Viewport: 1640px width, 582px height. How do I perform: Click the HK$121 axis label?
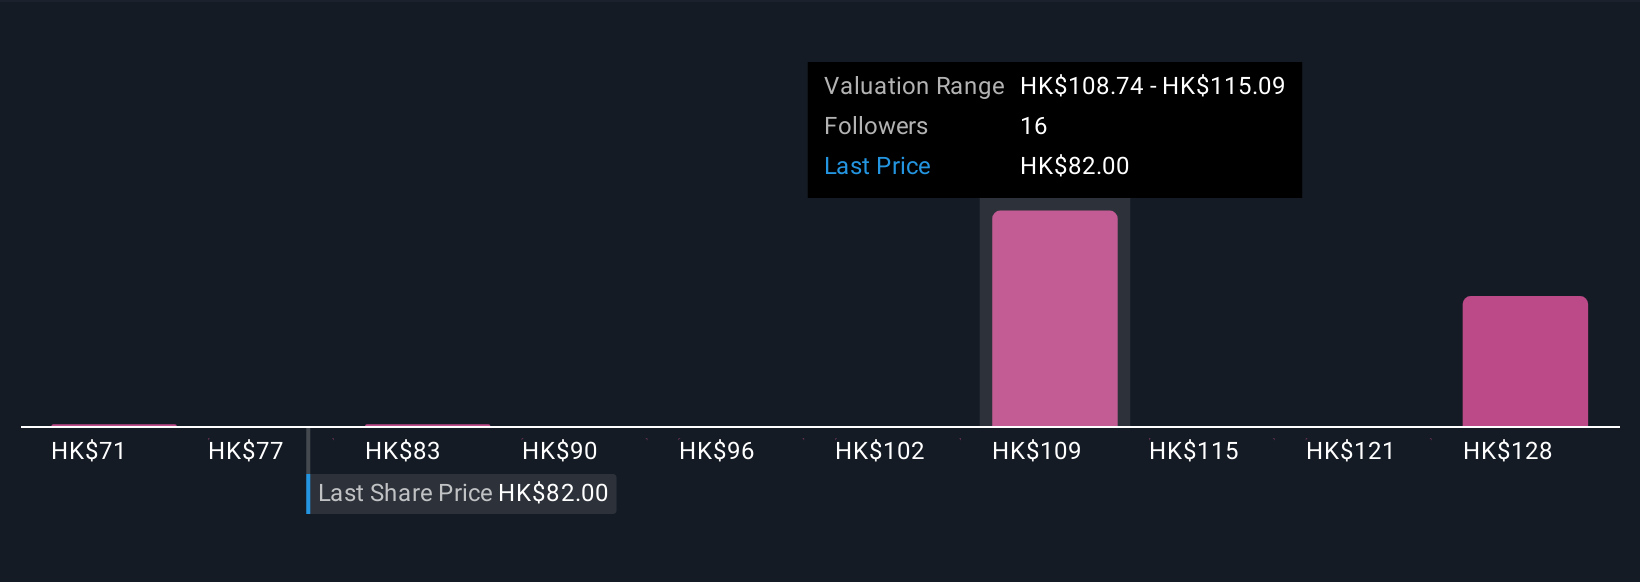pos(1351,451)
